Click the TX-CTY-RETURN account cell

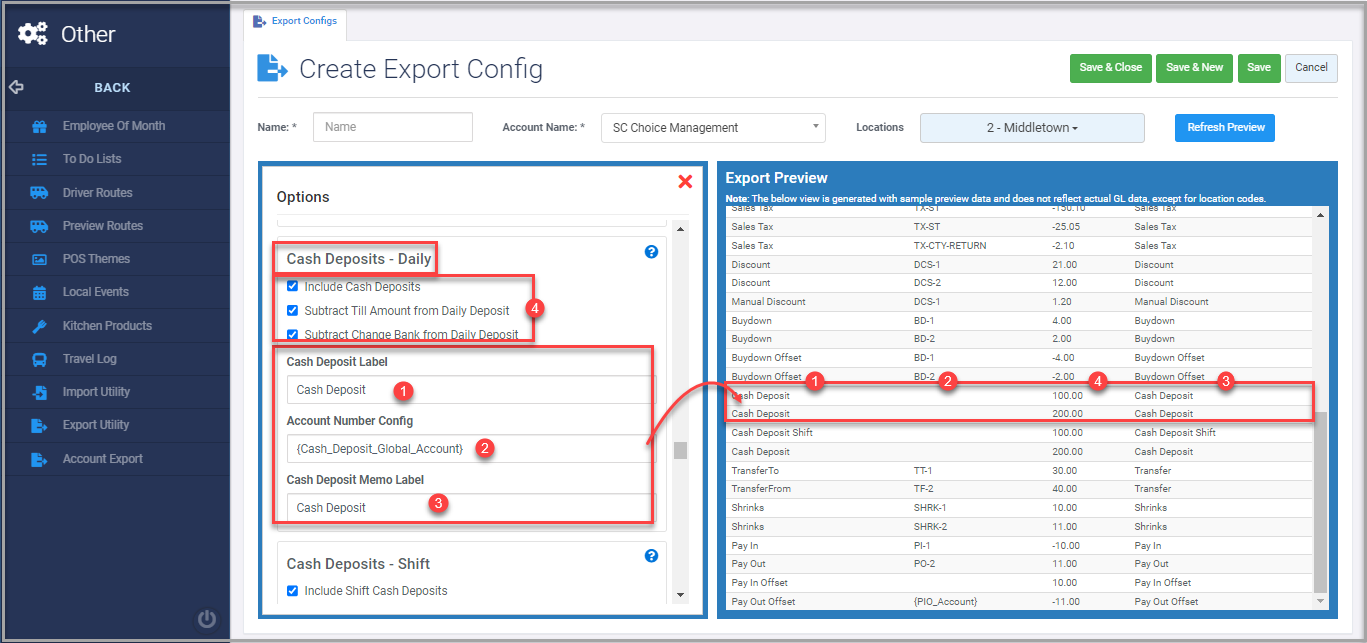coord(949,246)
